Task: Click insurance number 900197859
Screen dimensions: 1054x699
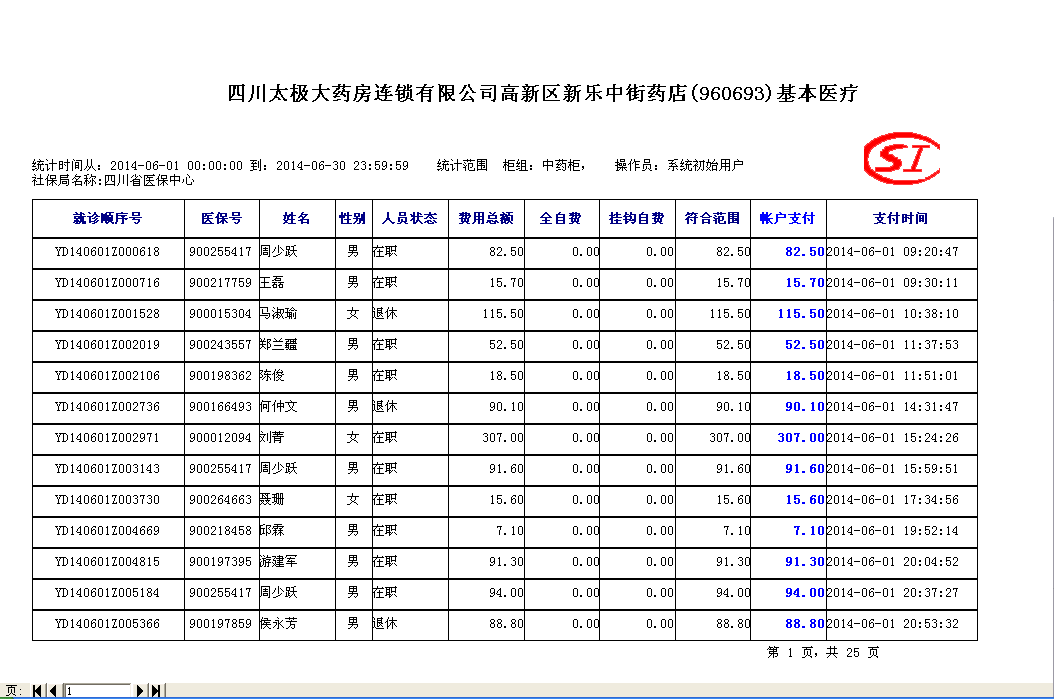Action: click(220, 624)
